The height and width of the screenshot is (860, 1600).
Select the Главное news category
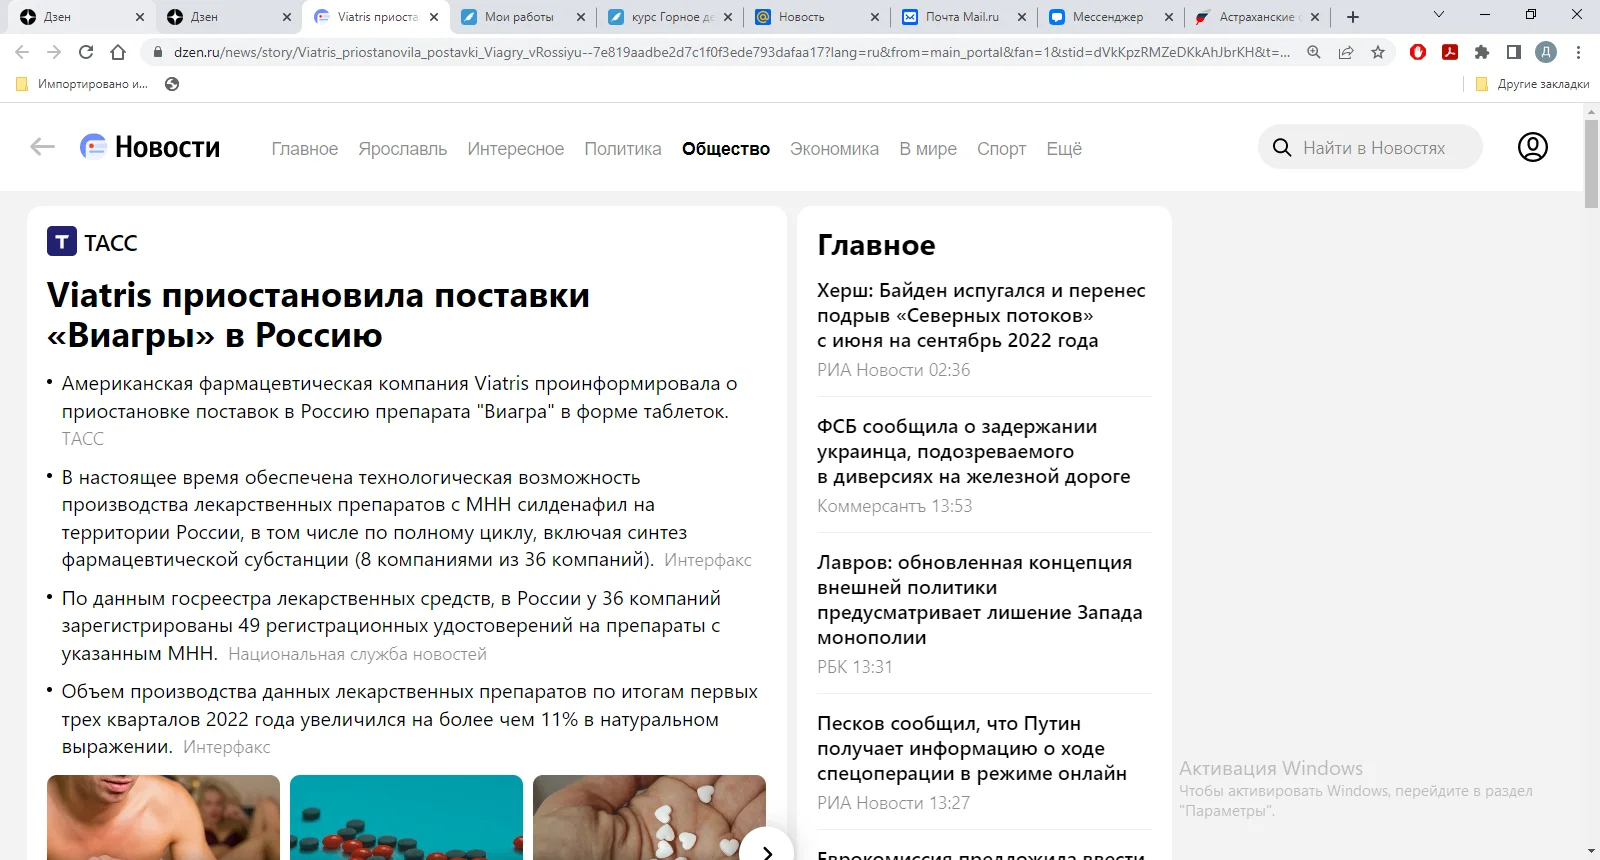305,149
